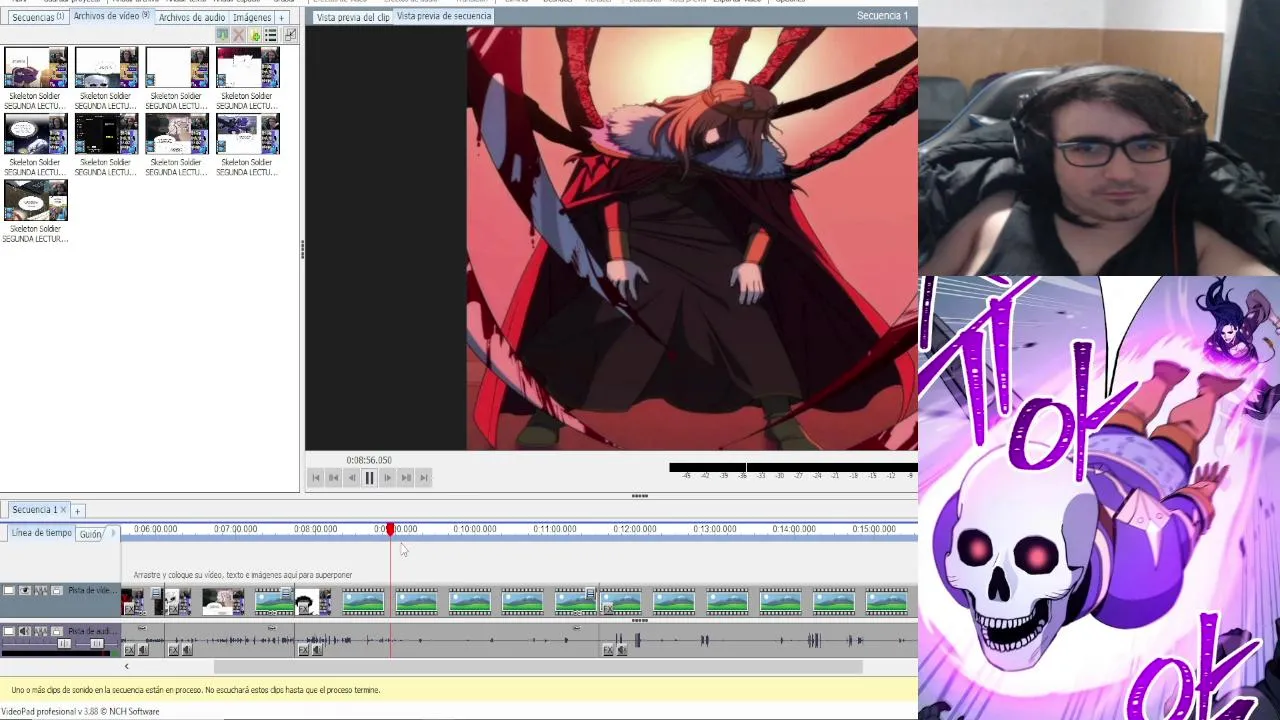This screenshot has width=1280, height=720.
Task: Open FX on the second audio clip
Action: [x=173, y=650]
